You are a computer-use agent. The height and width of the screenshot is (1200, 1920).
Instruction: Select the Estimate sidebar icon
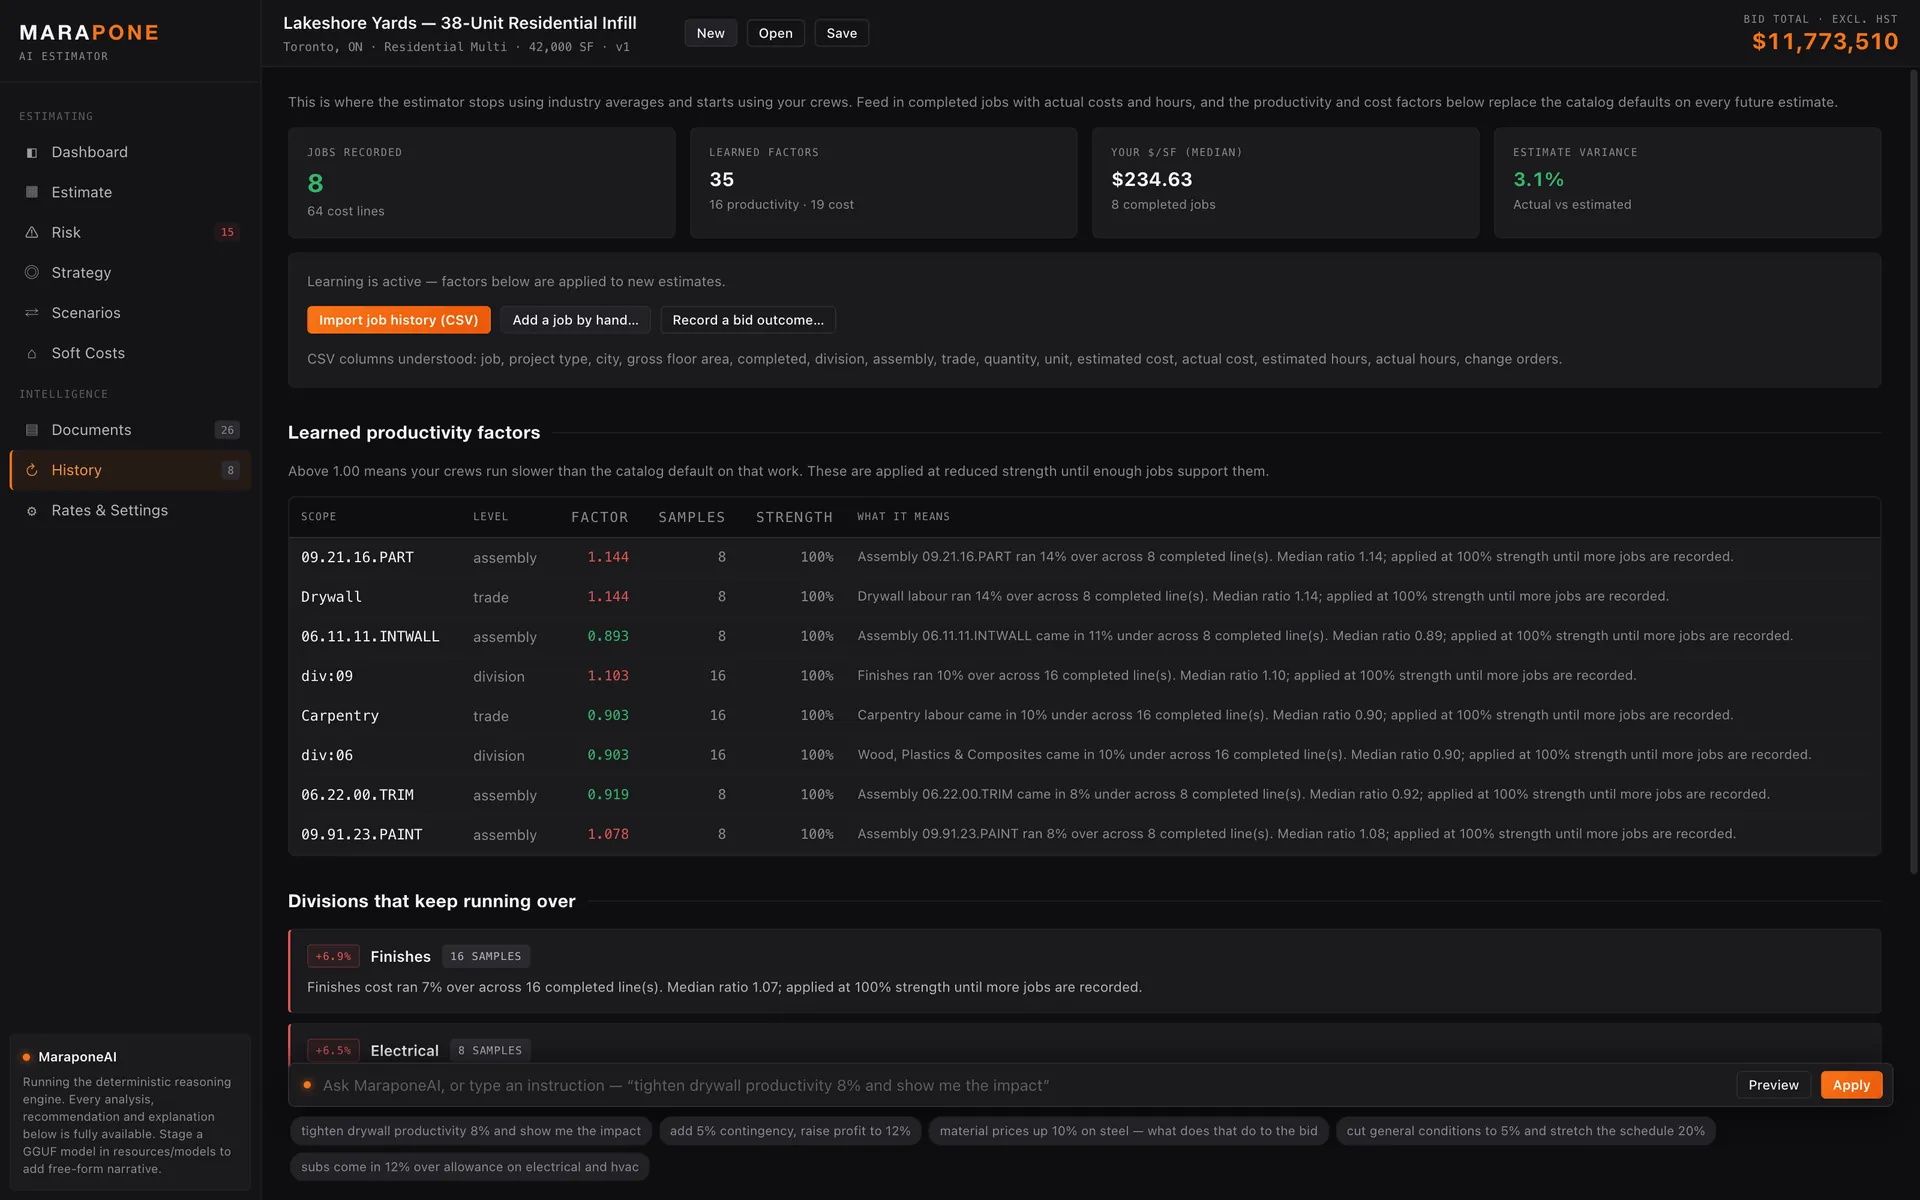[32, 192]
